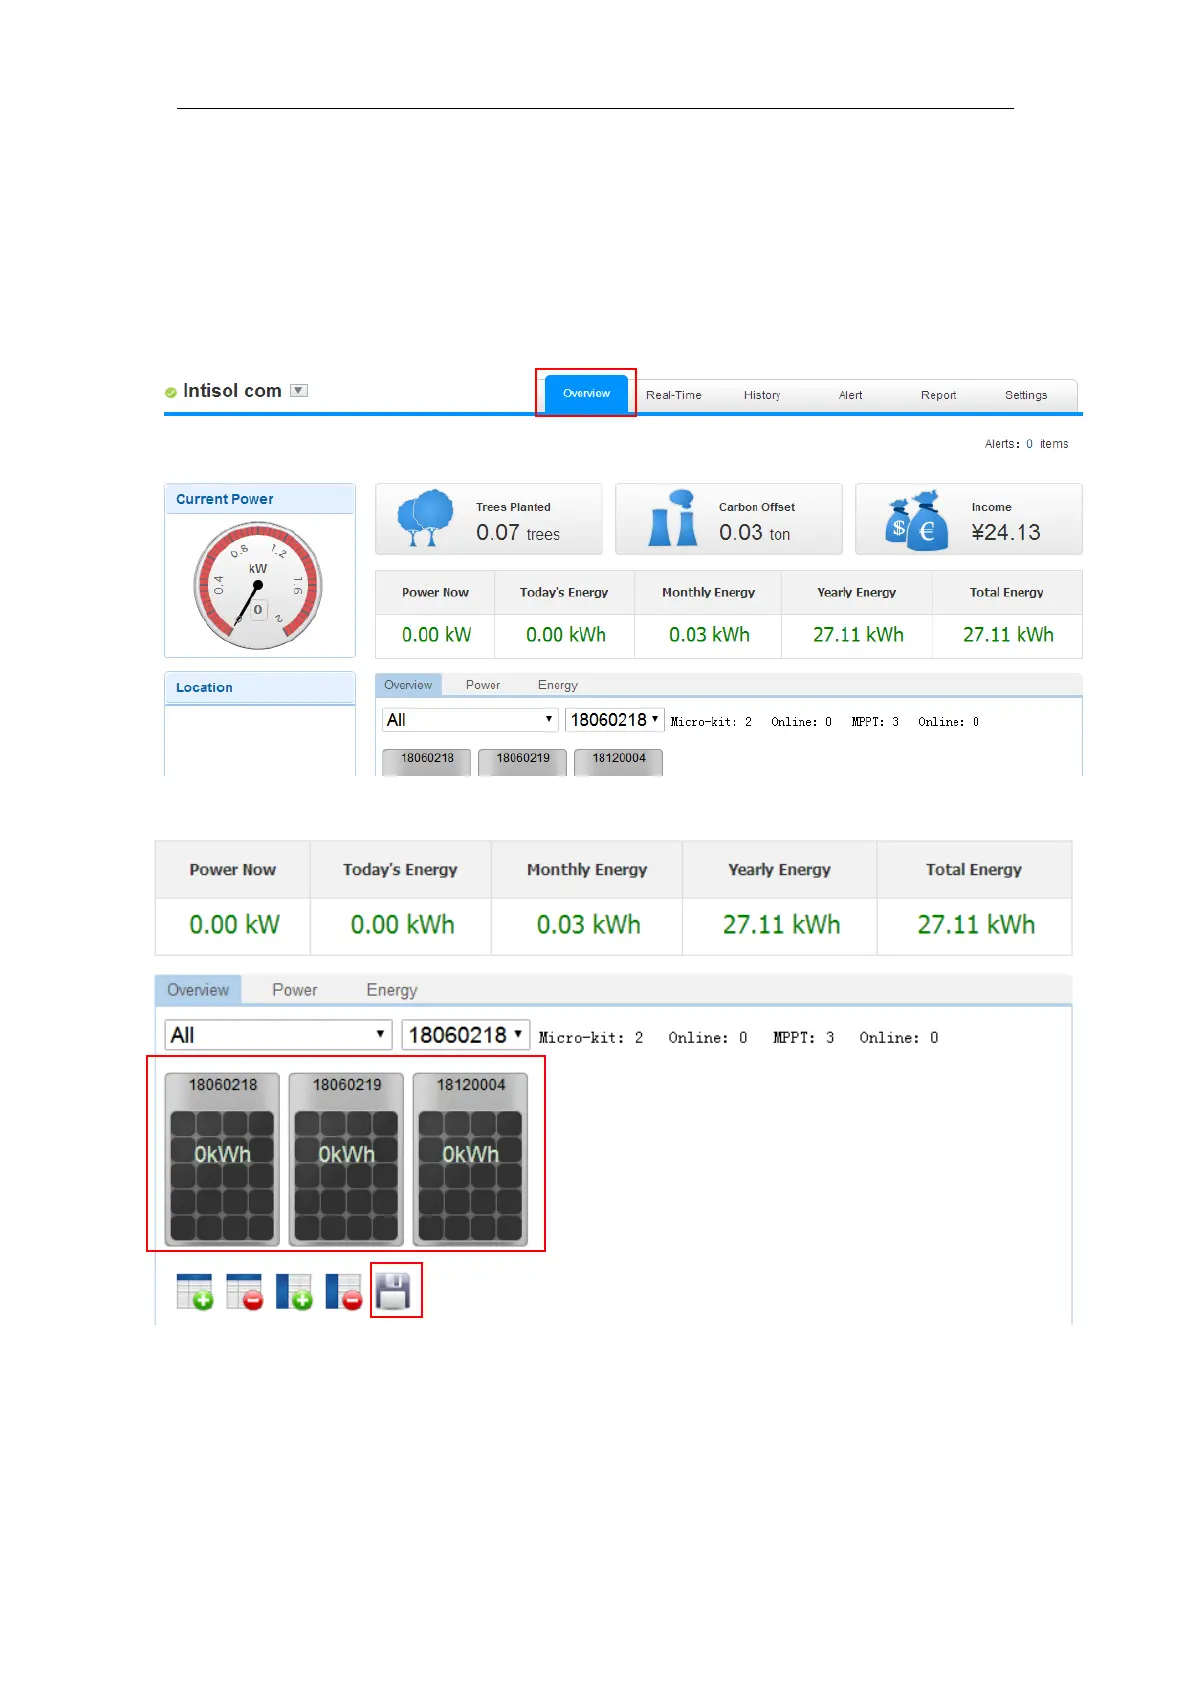Click the add column icon with green plus
The width and height of the screenshot is (1191, 1684).
pos(294,1291)
